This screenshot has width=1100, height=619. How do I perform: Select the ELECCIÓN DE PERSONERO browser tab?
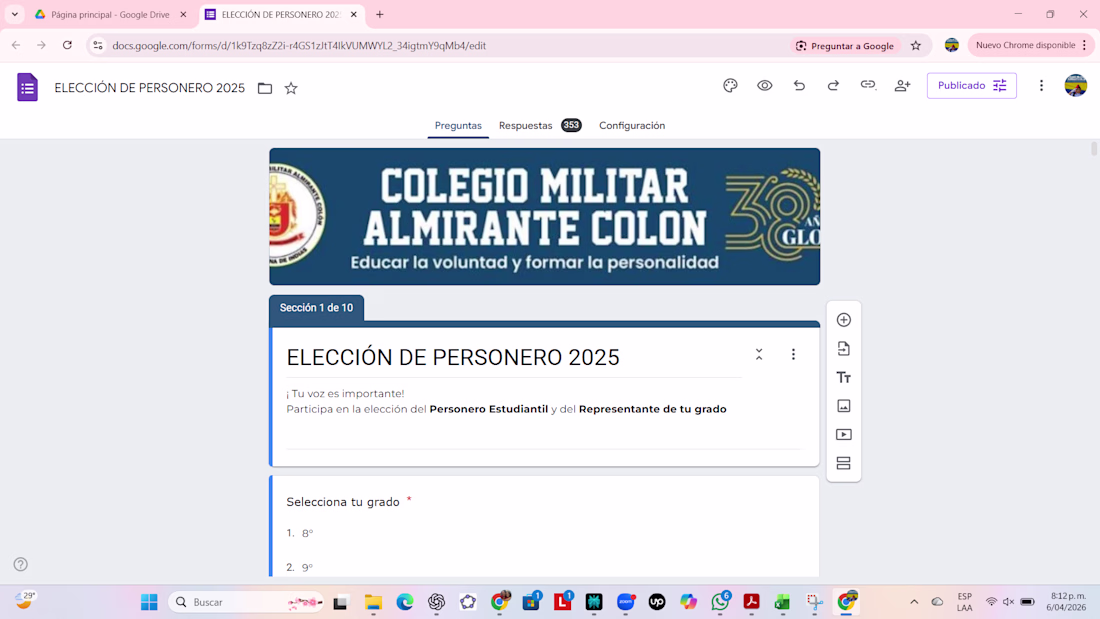[x=281, y=14]
